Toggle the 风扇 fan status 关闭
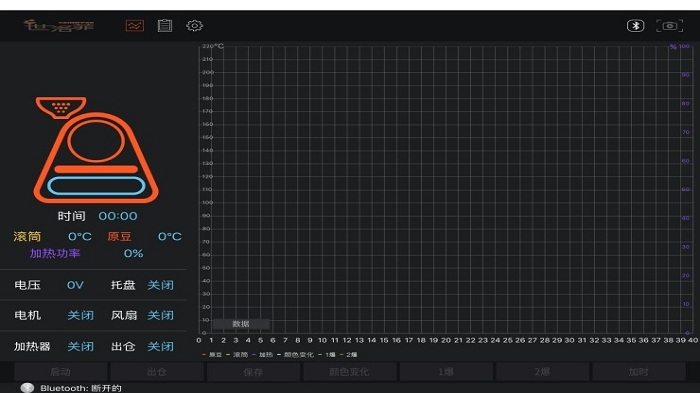The image size is (700, 393). pos(160,315)
